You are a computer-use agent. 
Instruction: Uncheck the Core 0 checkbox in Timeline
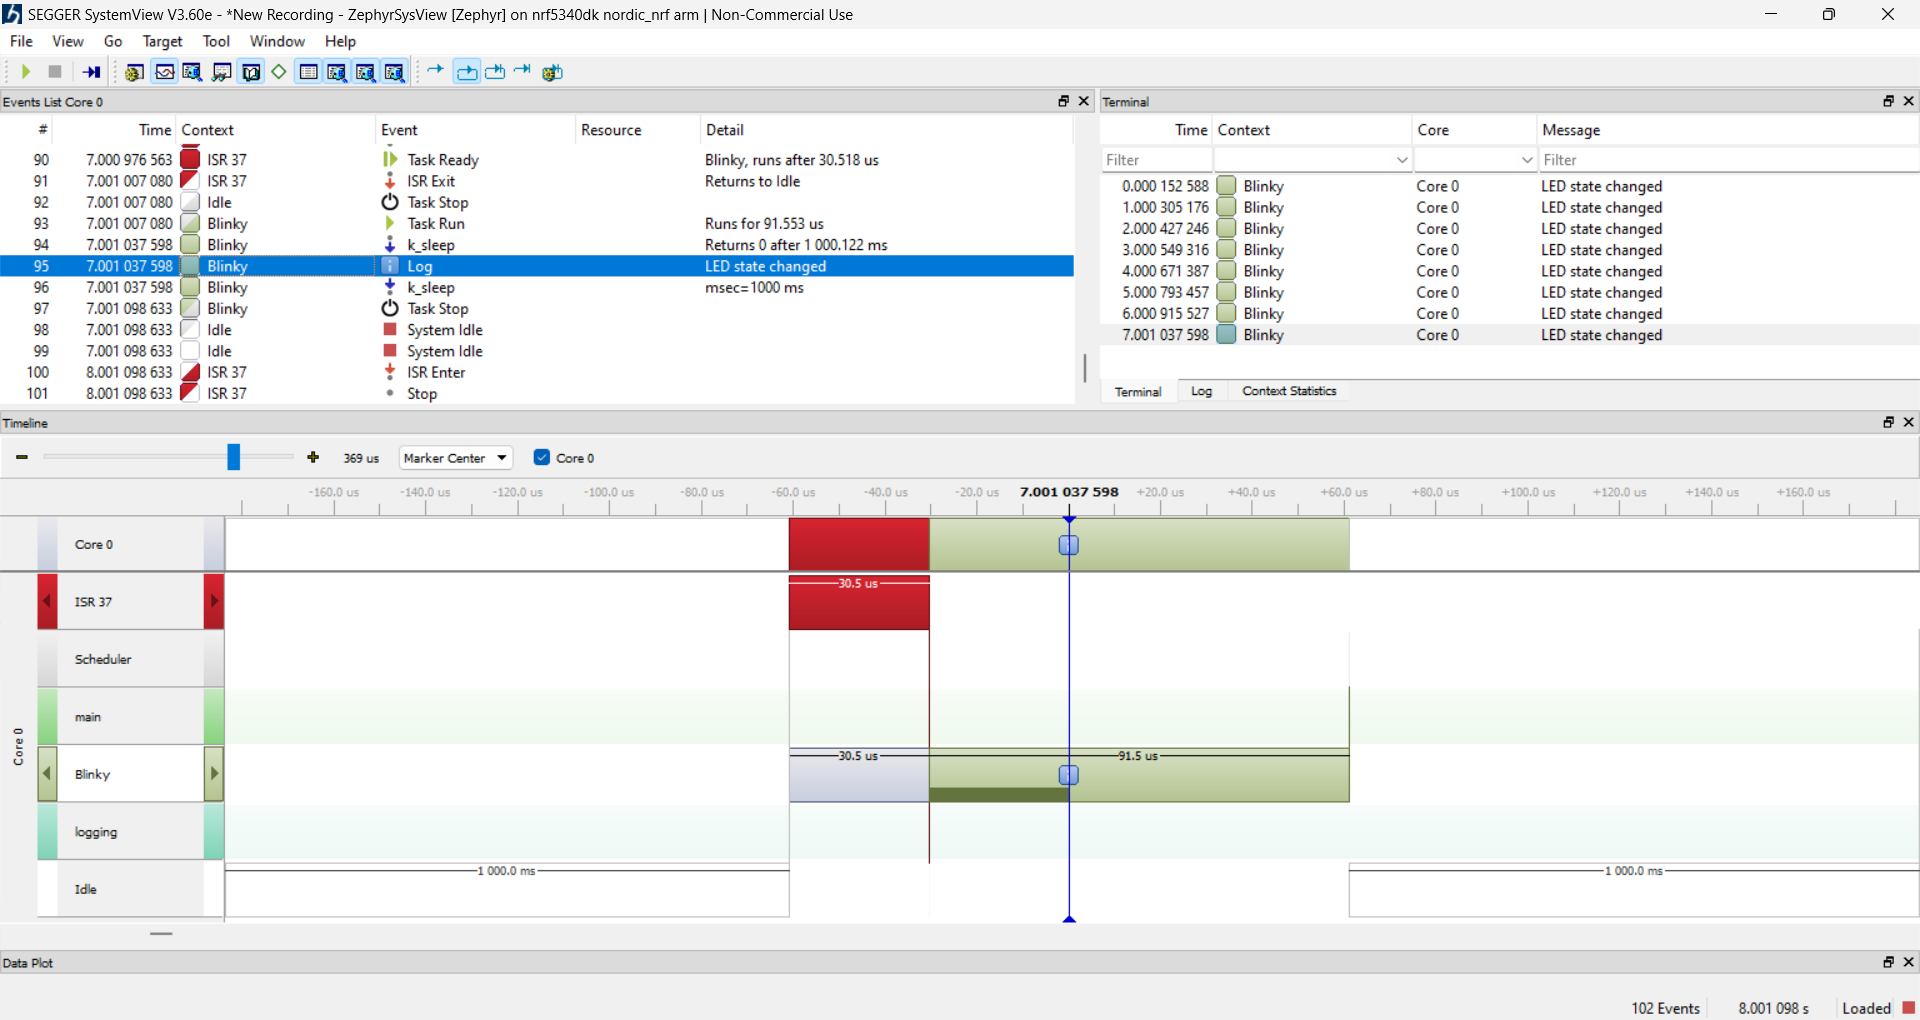(542, 458)
